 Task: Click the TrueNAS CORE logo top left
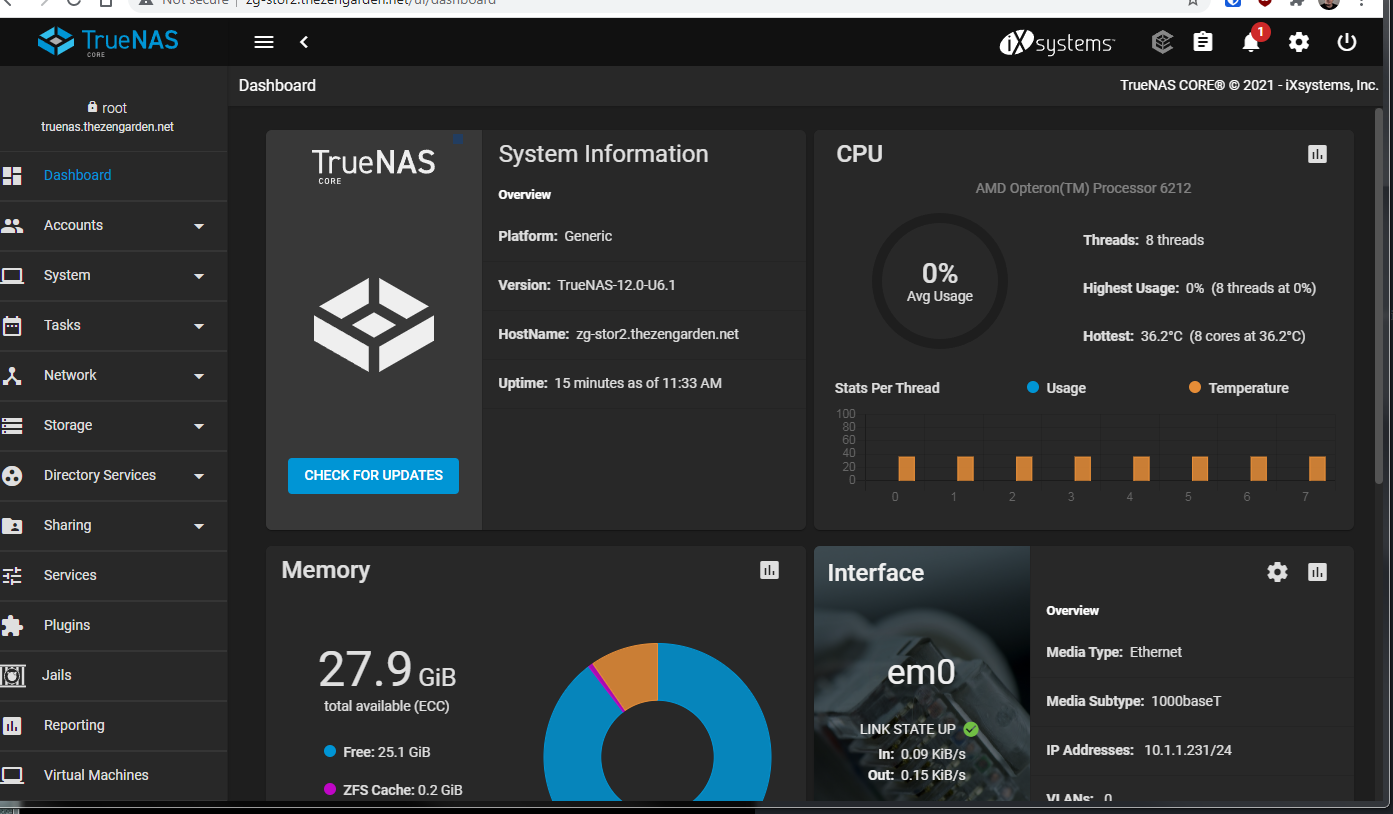[107, 41]
